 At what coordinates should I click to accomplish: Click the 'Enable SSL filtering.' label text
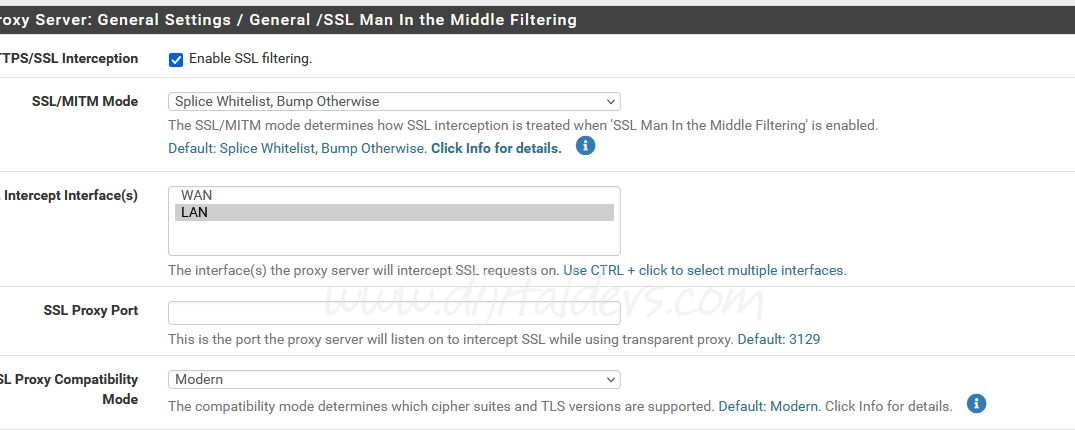coord(250,59)
